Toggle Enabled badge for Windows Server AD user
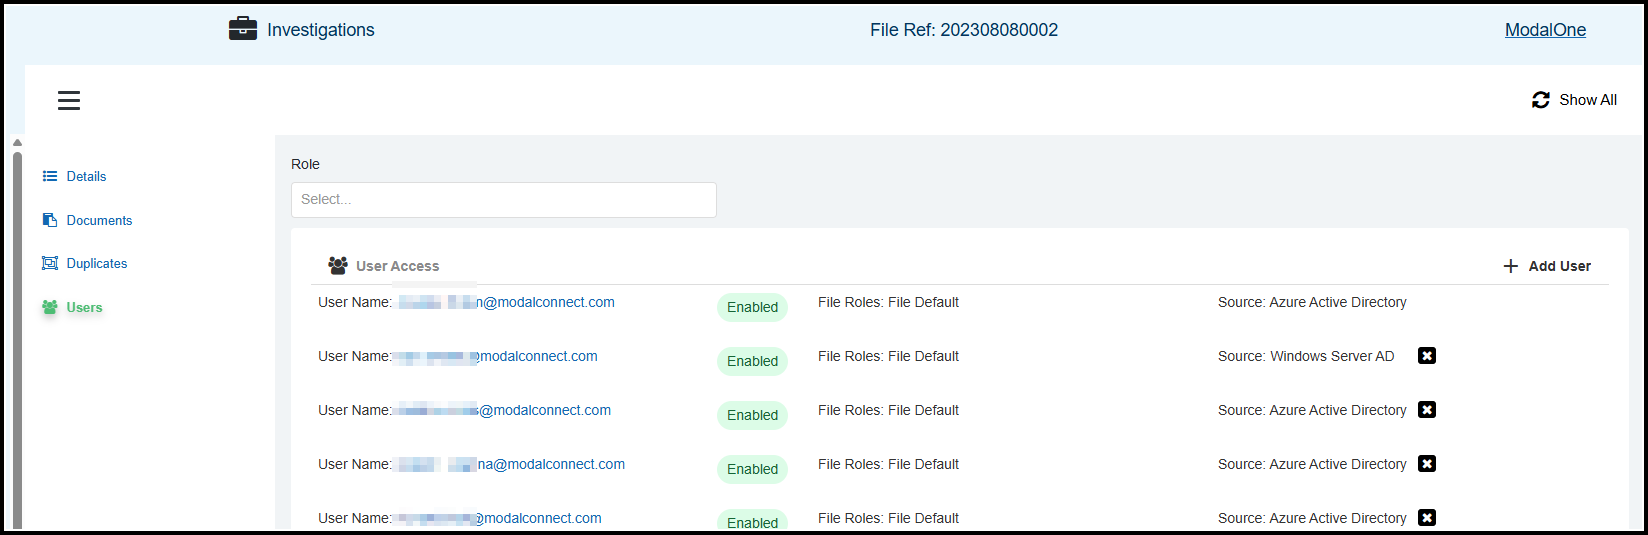Viewport: 1648px width, 535px height. [752, 361]
